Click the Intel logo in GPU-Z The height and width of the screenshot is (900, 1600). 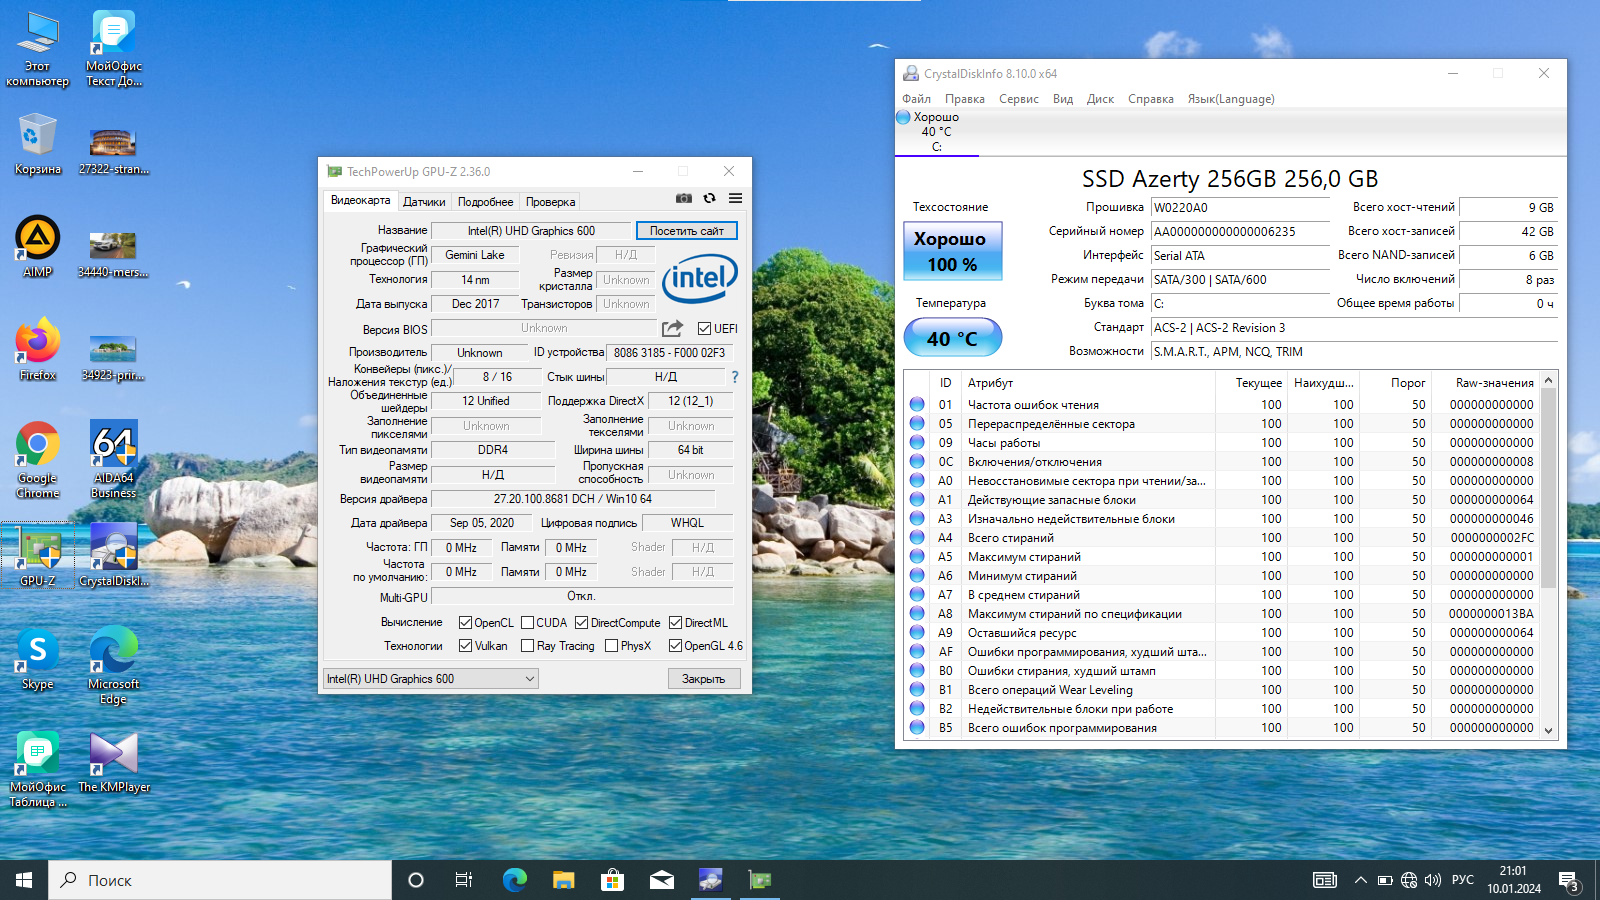(700, 277)
